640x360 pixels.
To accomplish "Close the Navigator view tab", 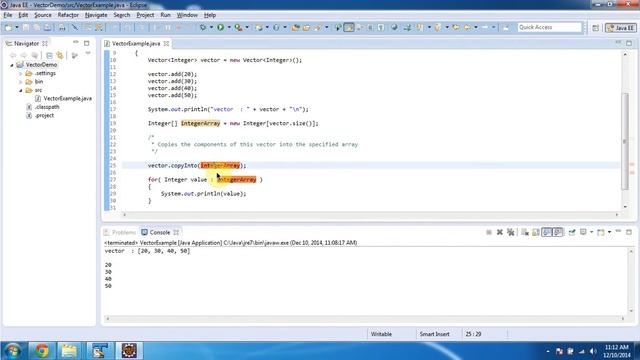I will pos(45,43).
